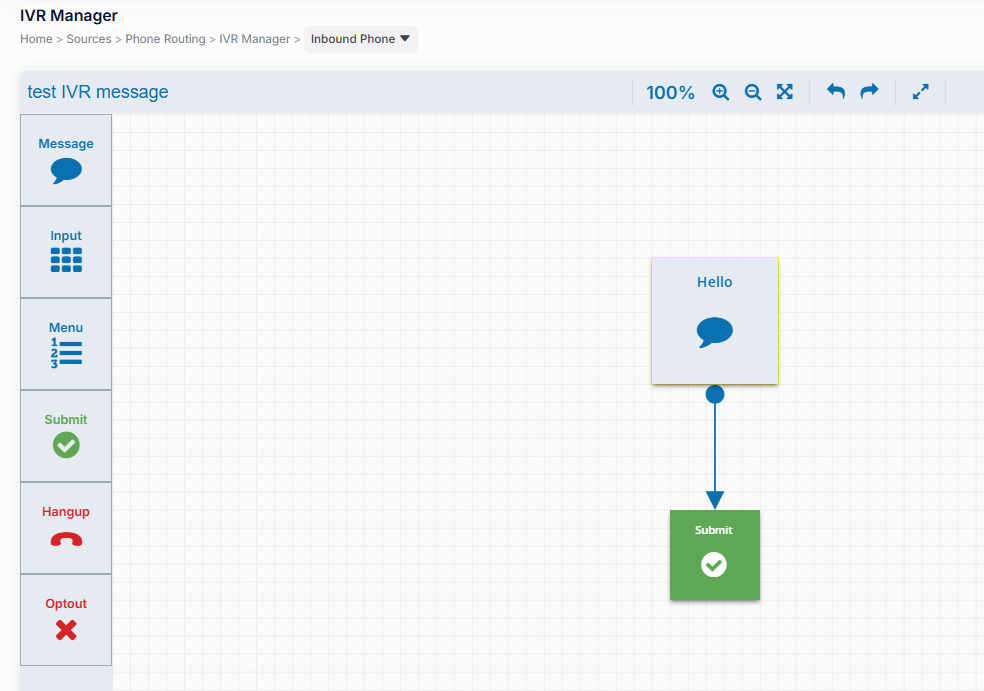Select the Menu block tool

[x=65, y=342]
